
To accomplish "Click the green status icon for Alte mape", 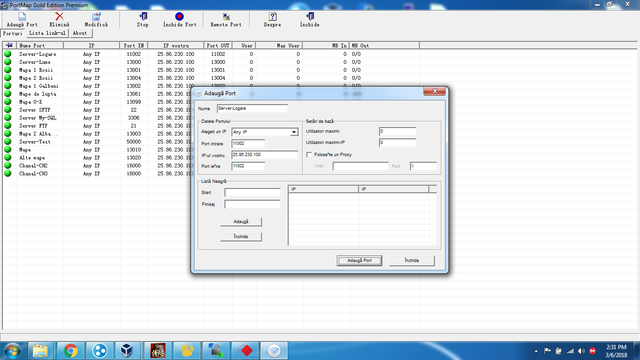I will (x=8, y=157).
